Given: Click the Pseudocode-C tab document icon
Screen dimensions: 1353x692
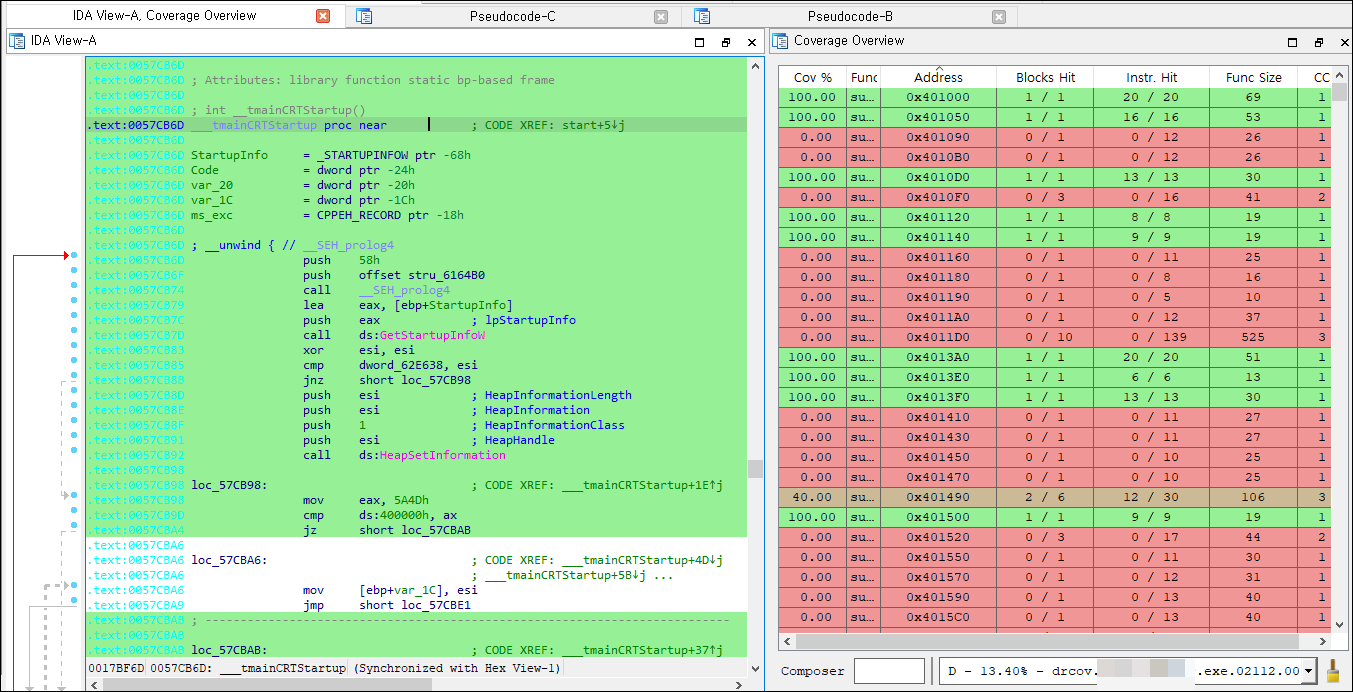Looking at the screenshot, I should (x=364, y=16).
